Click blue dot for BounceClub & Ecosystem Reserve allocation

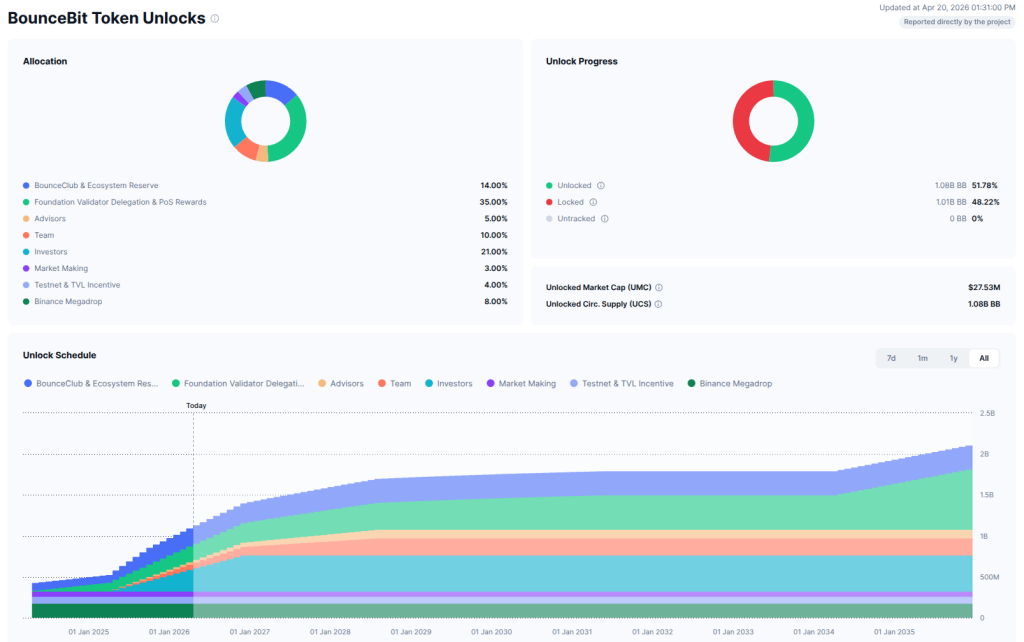coord(26,185)
